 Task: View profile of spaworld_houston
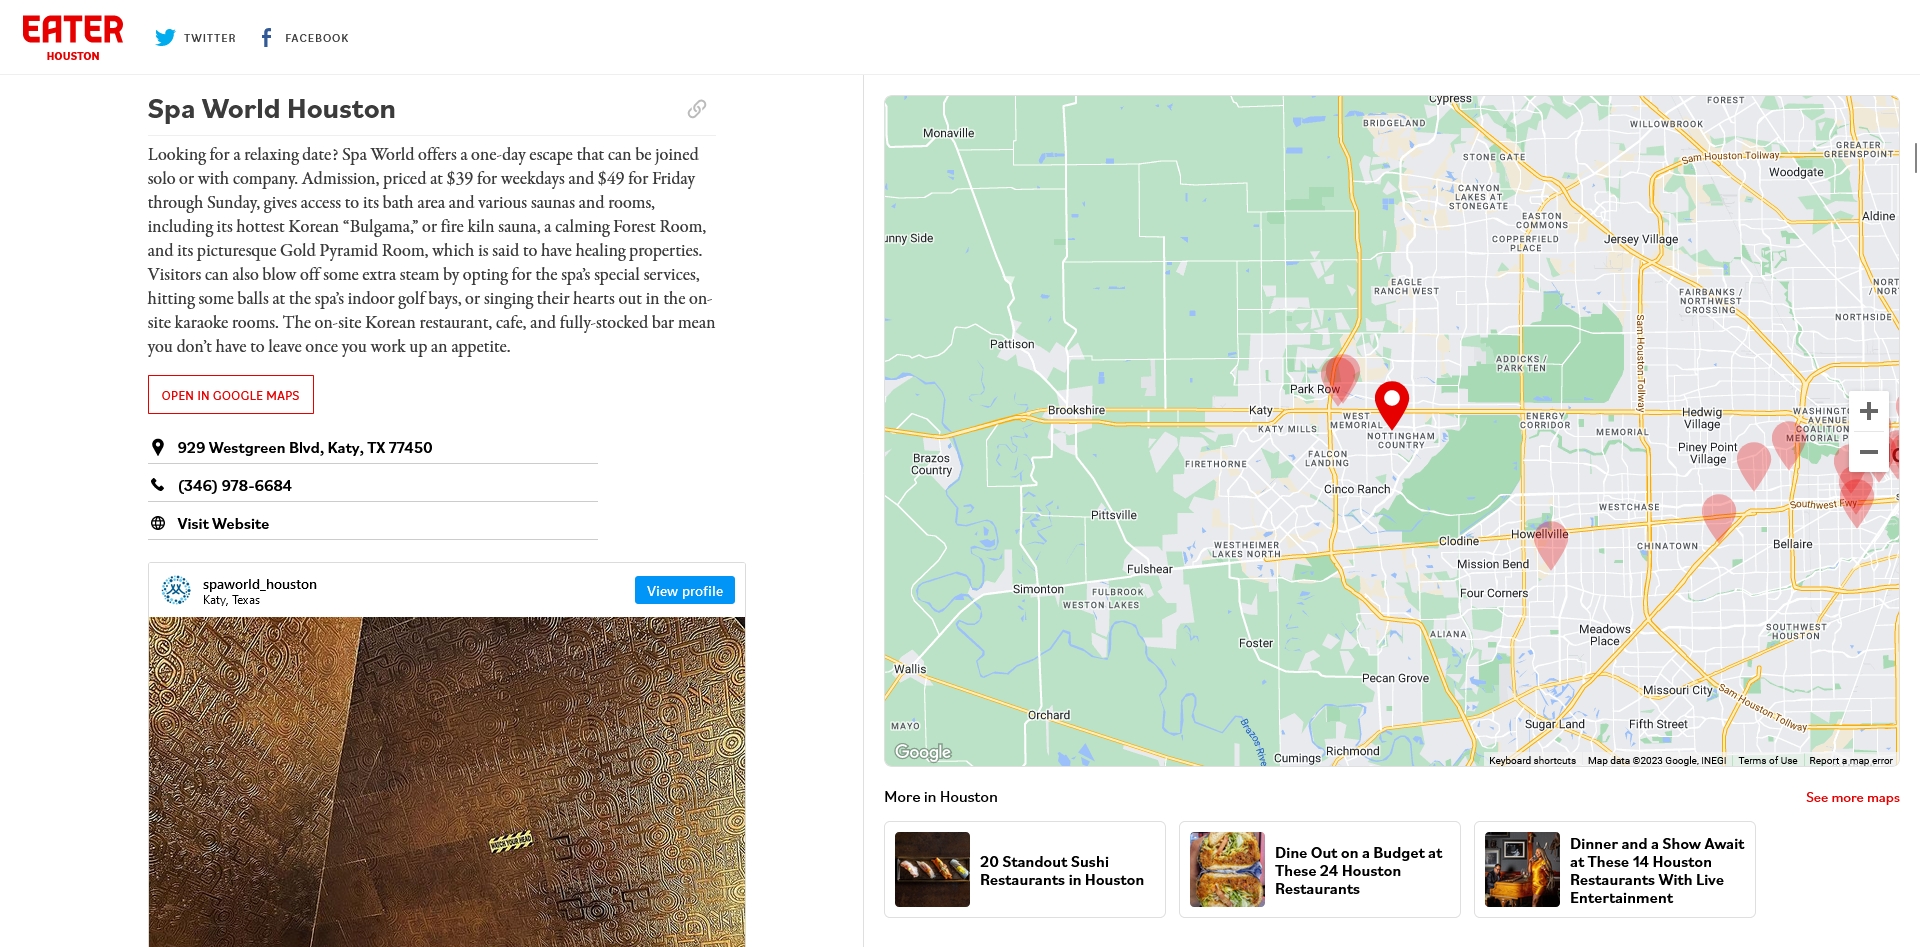pos(685,590)
